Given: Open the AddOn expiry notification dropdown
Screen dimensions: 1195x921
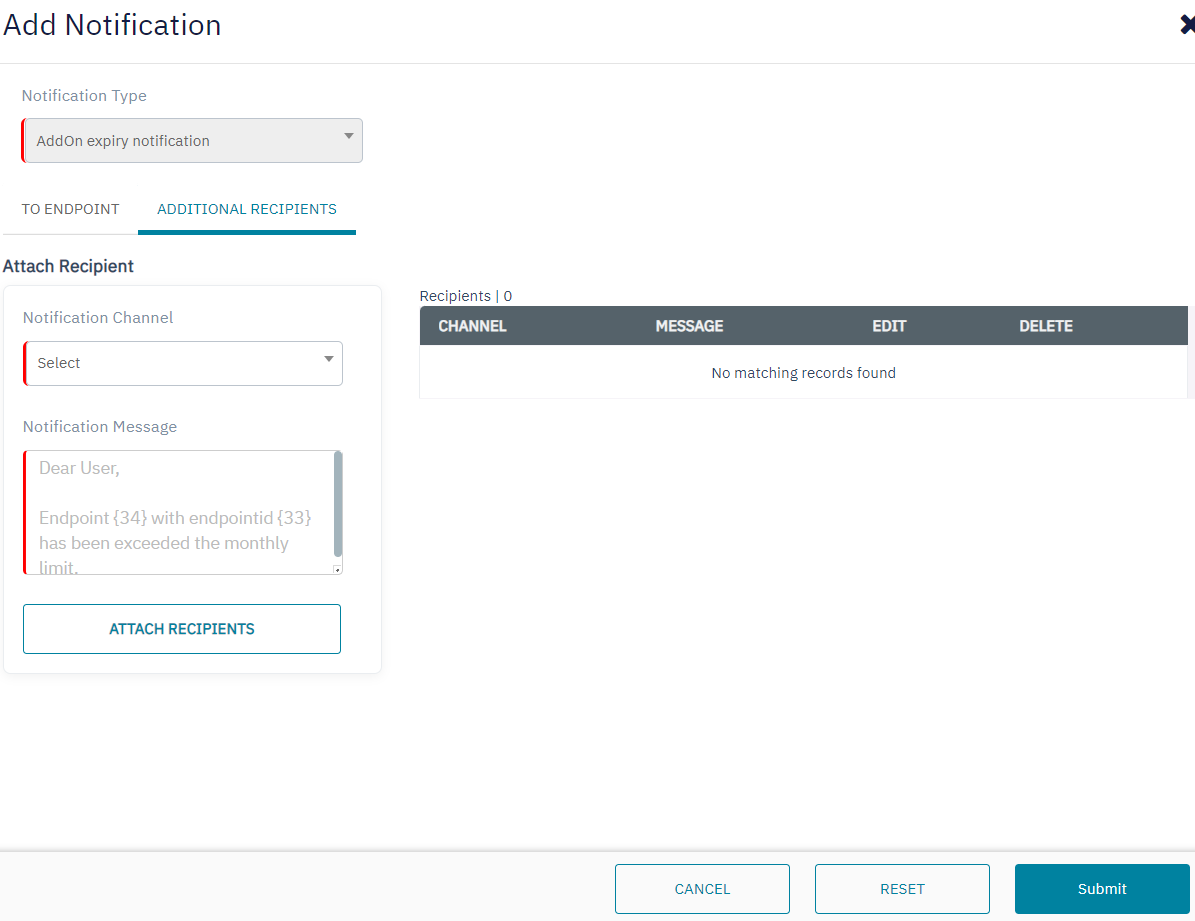Looking at the screenshot, I should [192, 141].
